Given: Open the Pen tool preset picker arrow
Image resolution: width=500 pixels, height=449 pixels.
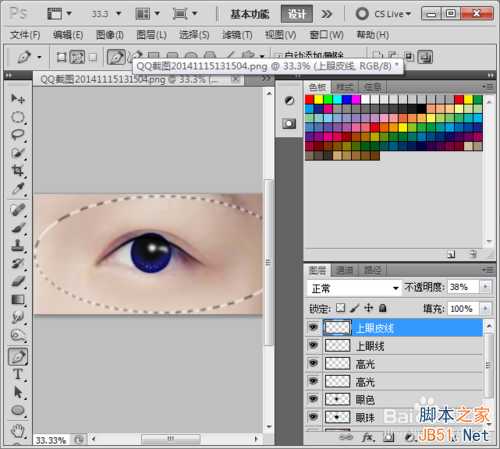Looking at the screenshot, I should tap(39, 57).
